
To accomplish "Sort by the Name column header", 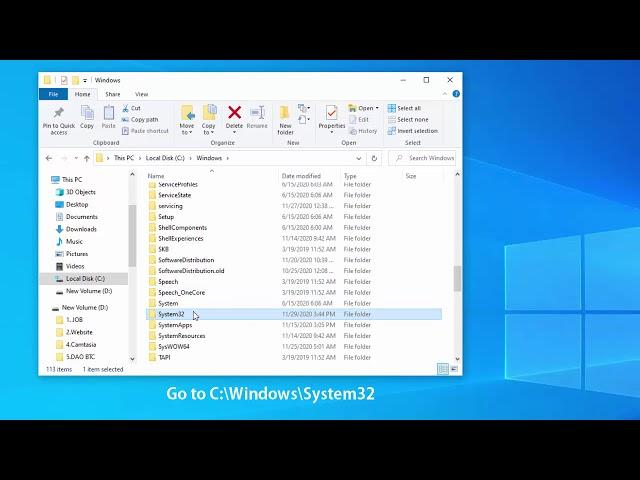I will coord(156,176).
